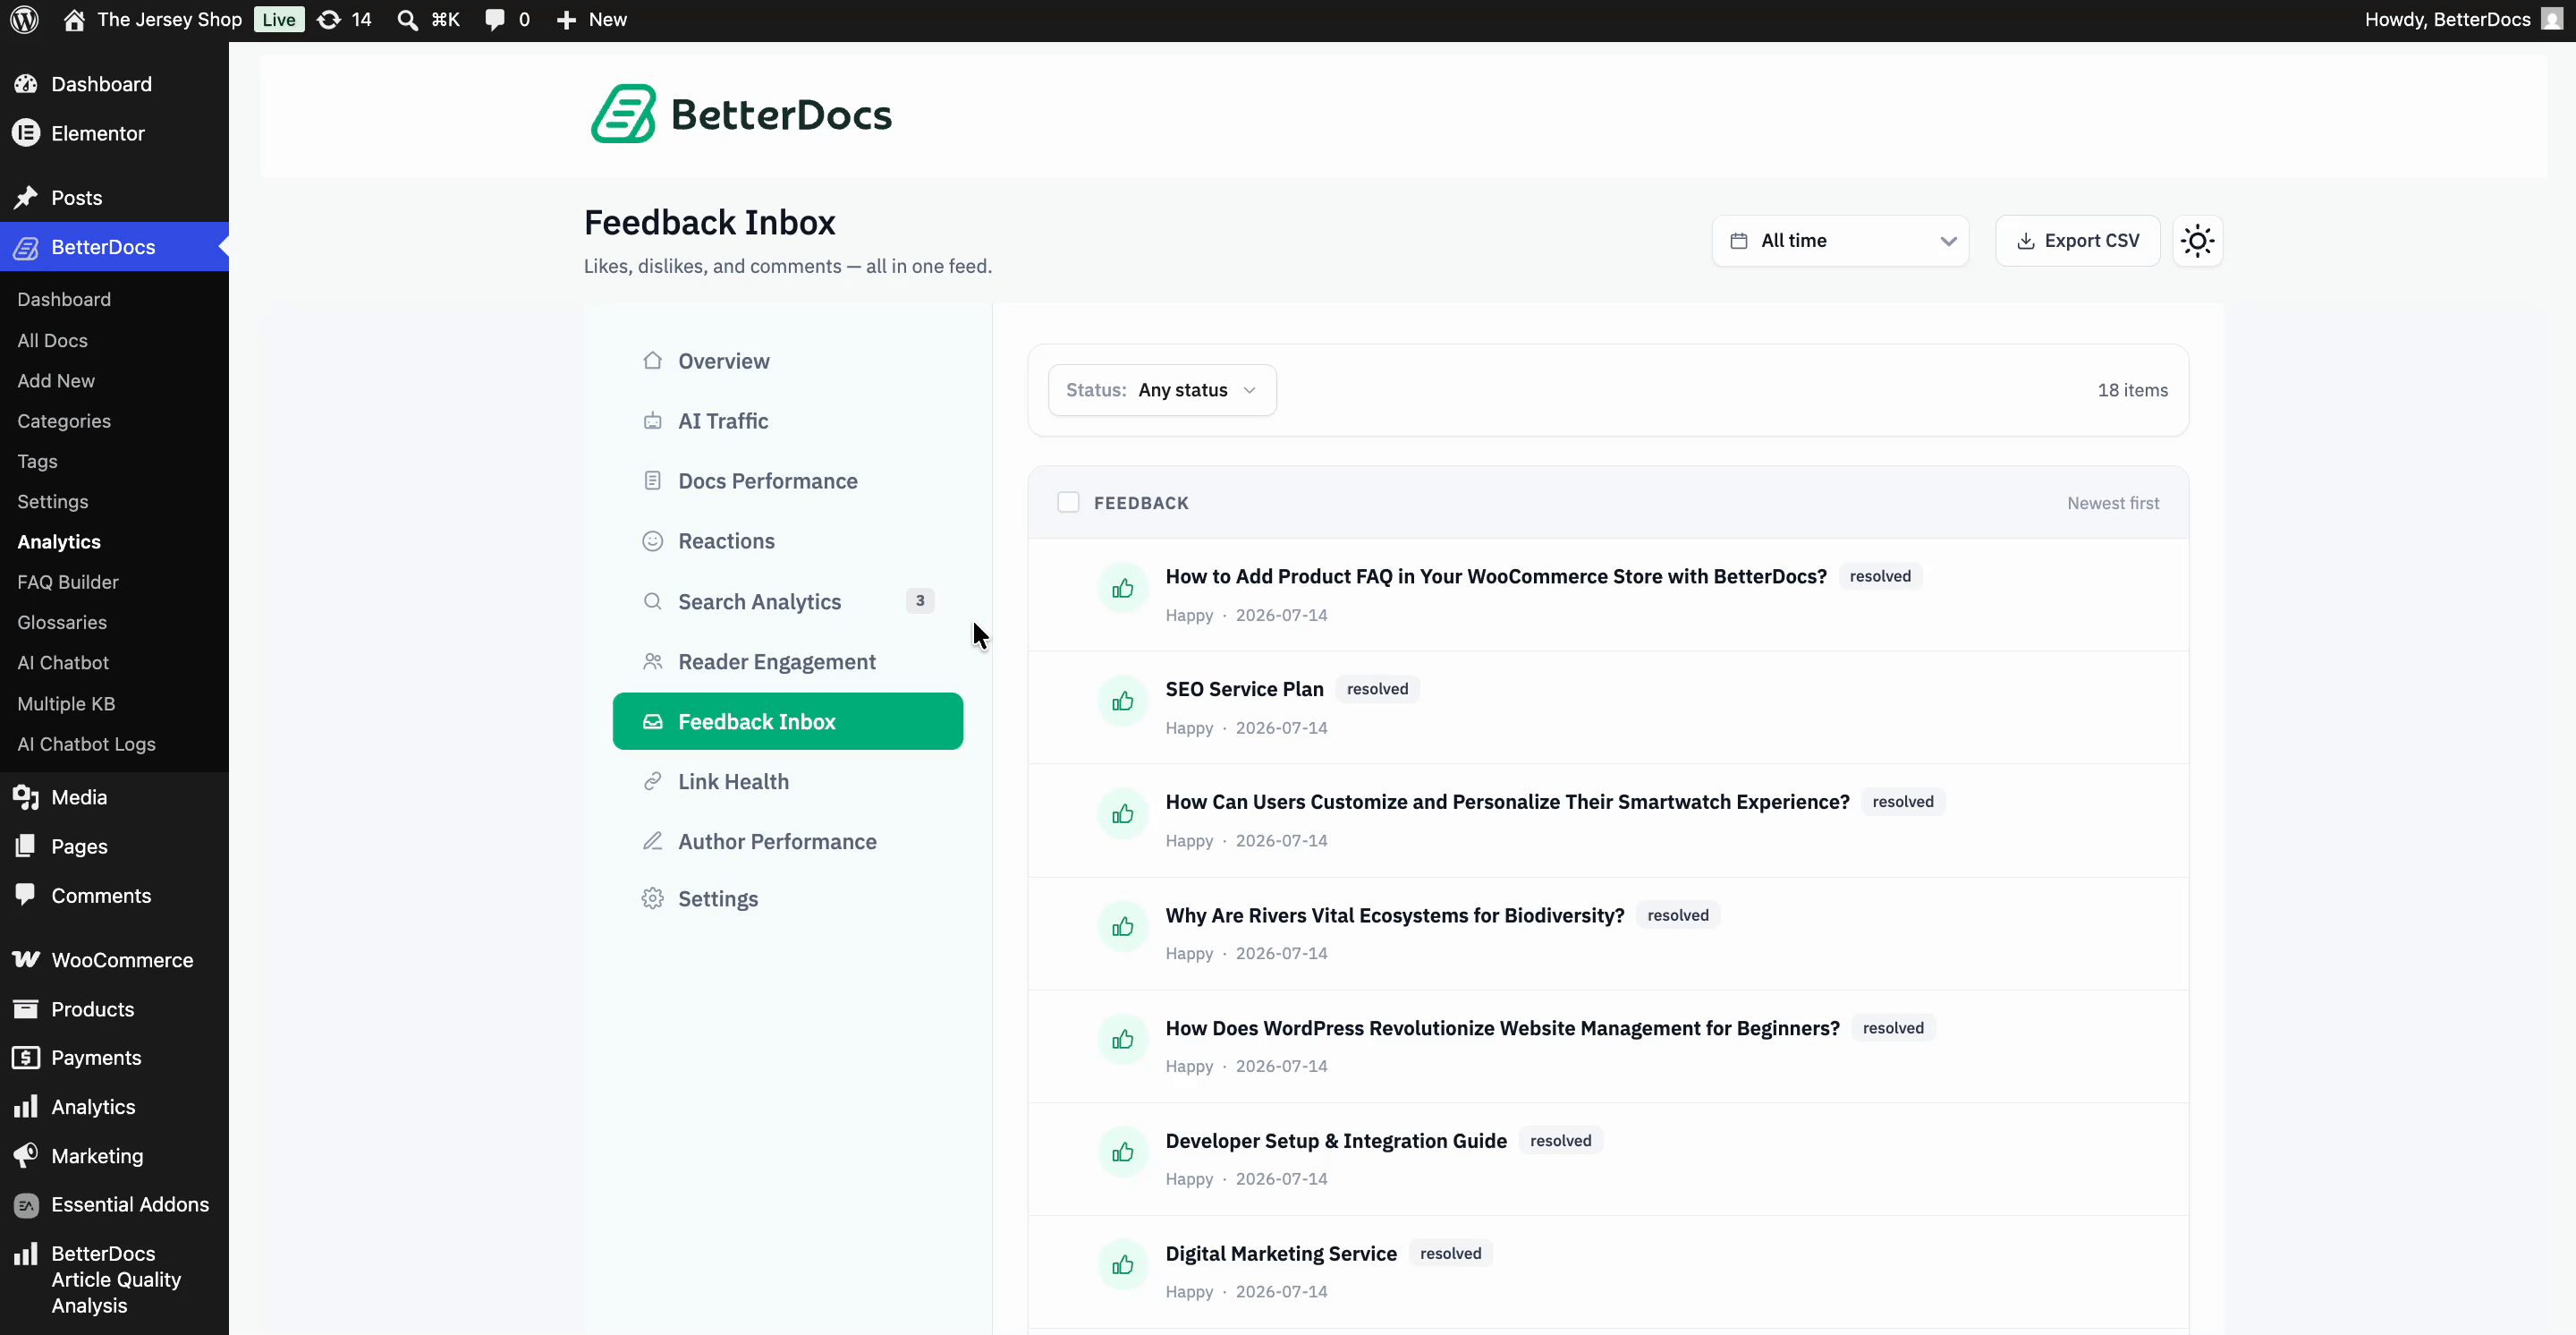Go to the Reactions tab

[x=787, y=541]
